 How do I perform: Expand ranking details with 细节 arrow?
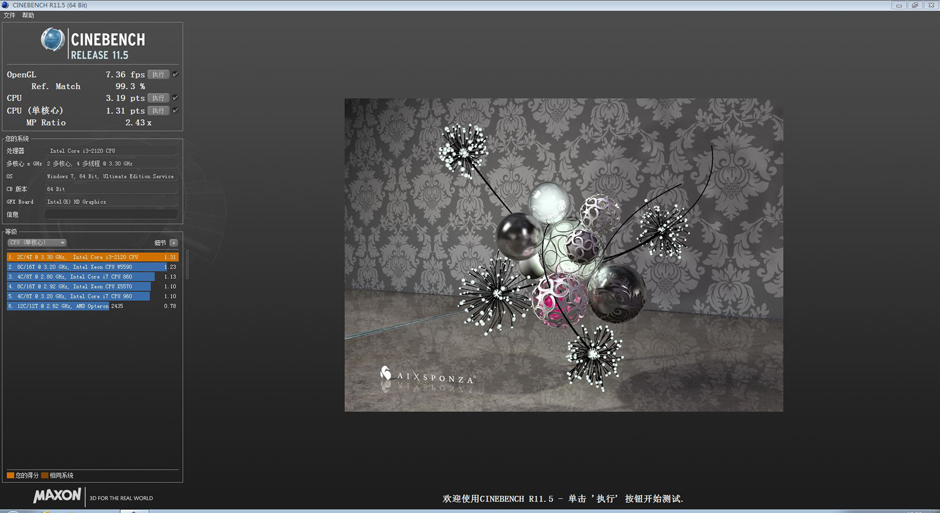click(x=173, y=243)
